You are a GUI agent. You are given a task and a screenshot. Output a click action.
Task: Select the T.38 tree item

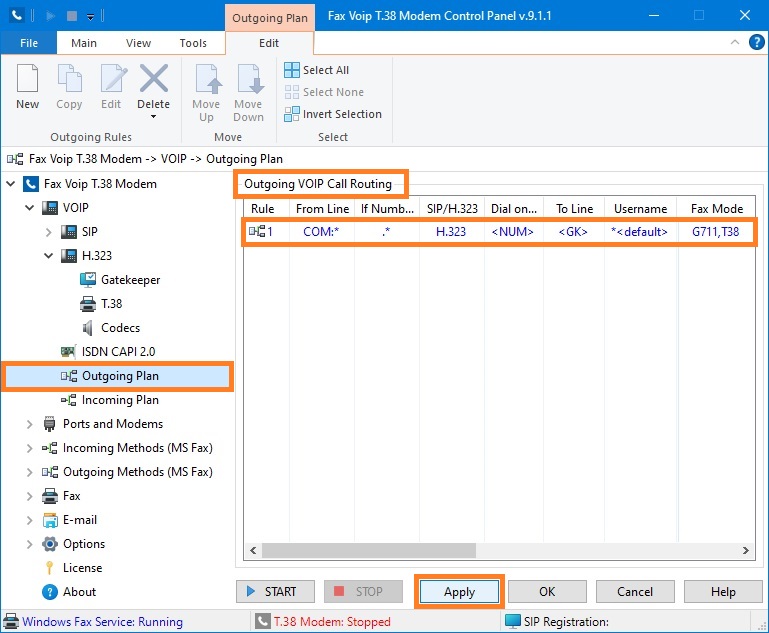tap(111, 304)
